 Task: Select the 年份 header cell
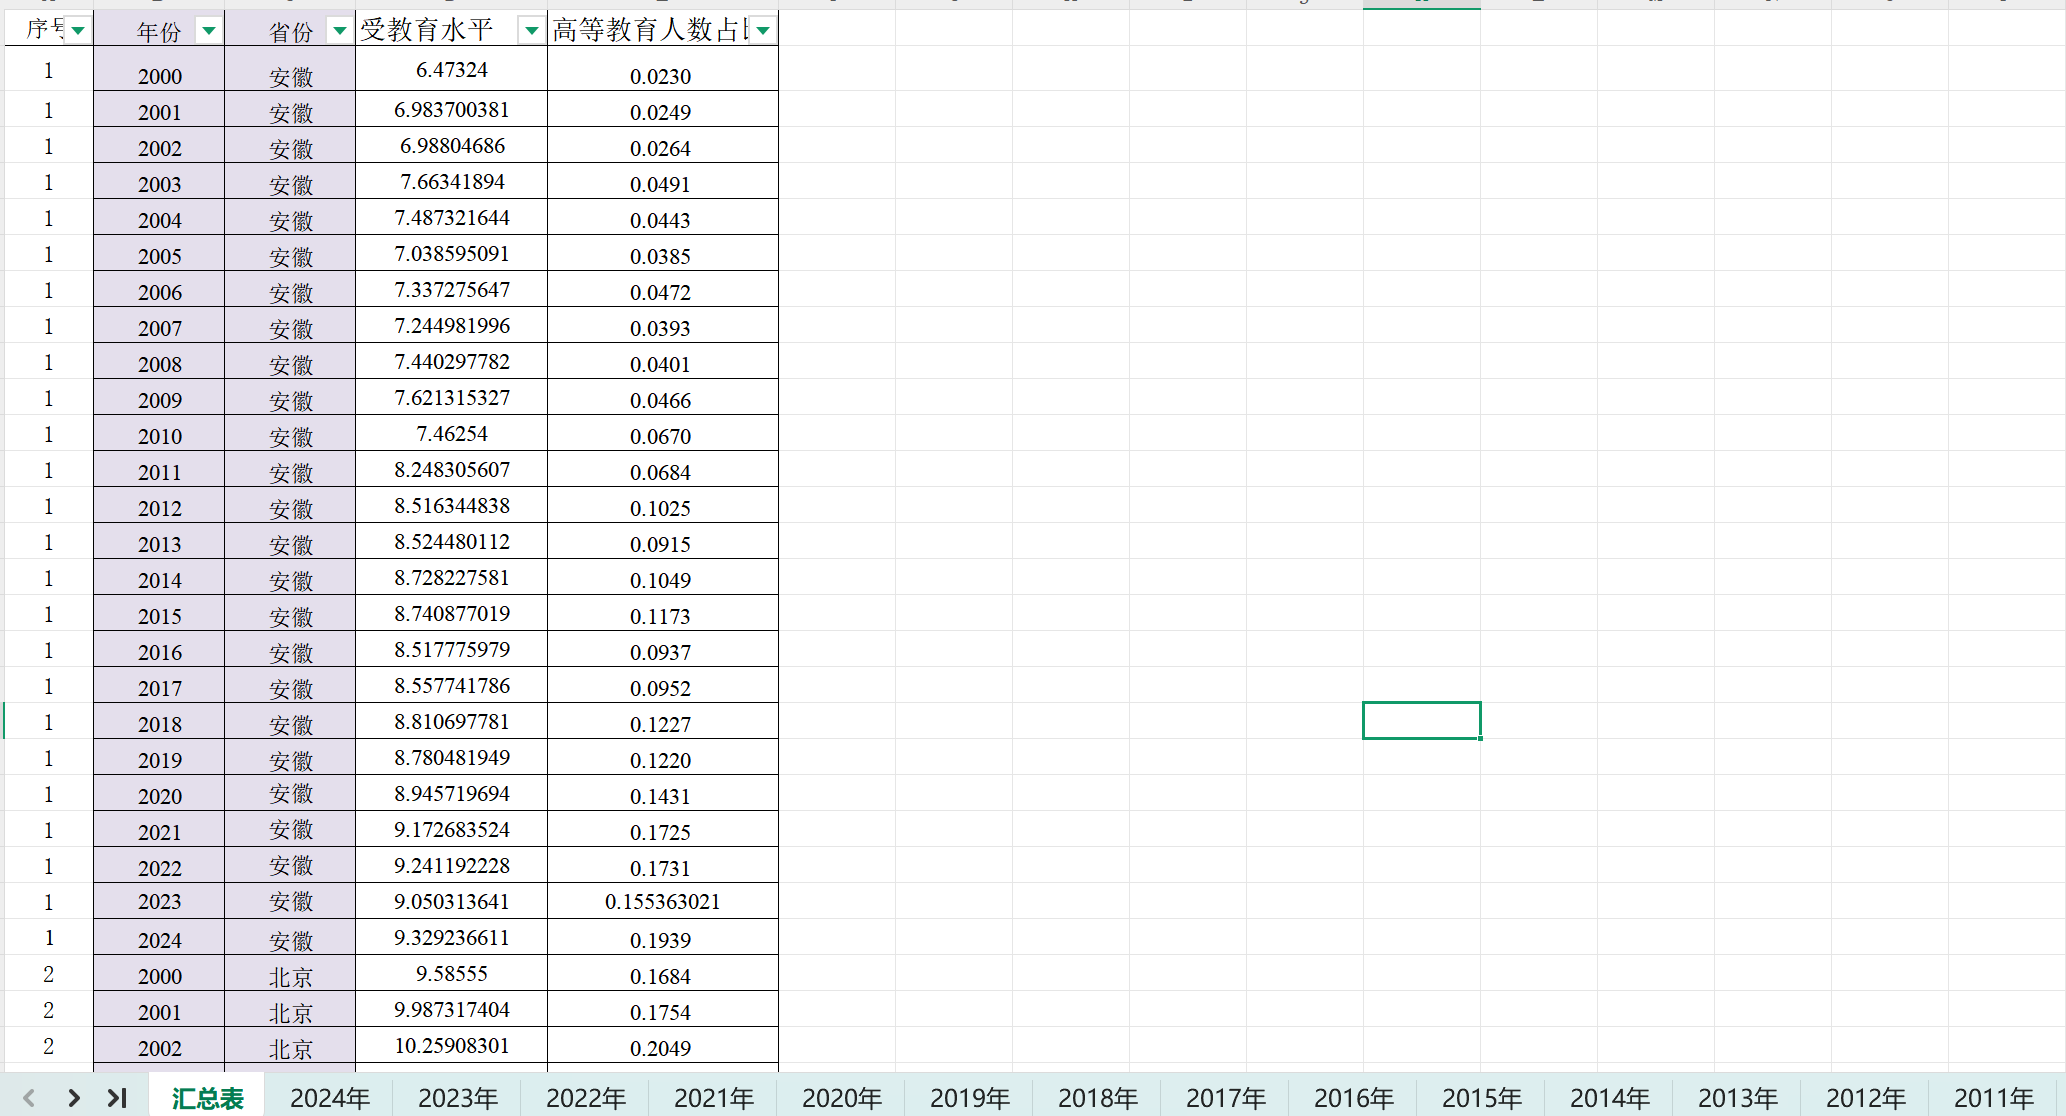coord(158,31)
